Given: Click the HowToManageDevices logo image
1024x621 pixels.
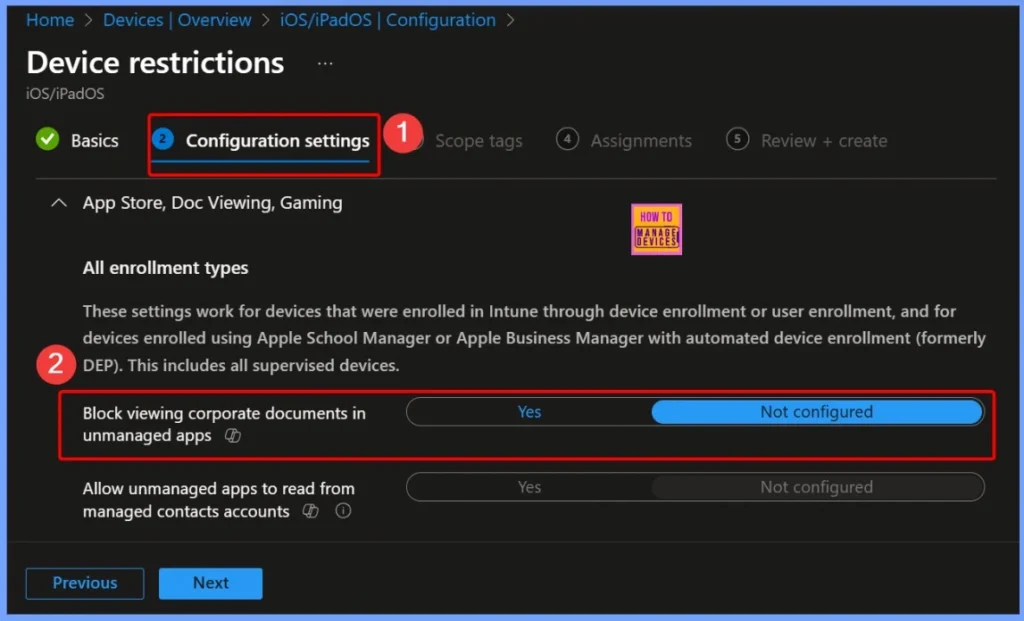Looking at the screenshot, I should pyautogui.click(x=656, y=229).
